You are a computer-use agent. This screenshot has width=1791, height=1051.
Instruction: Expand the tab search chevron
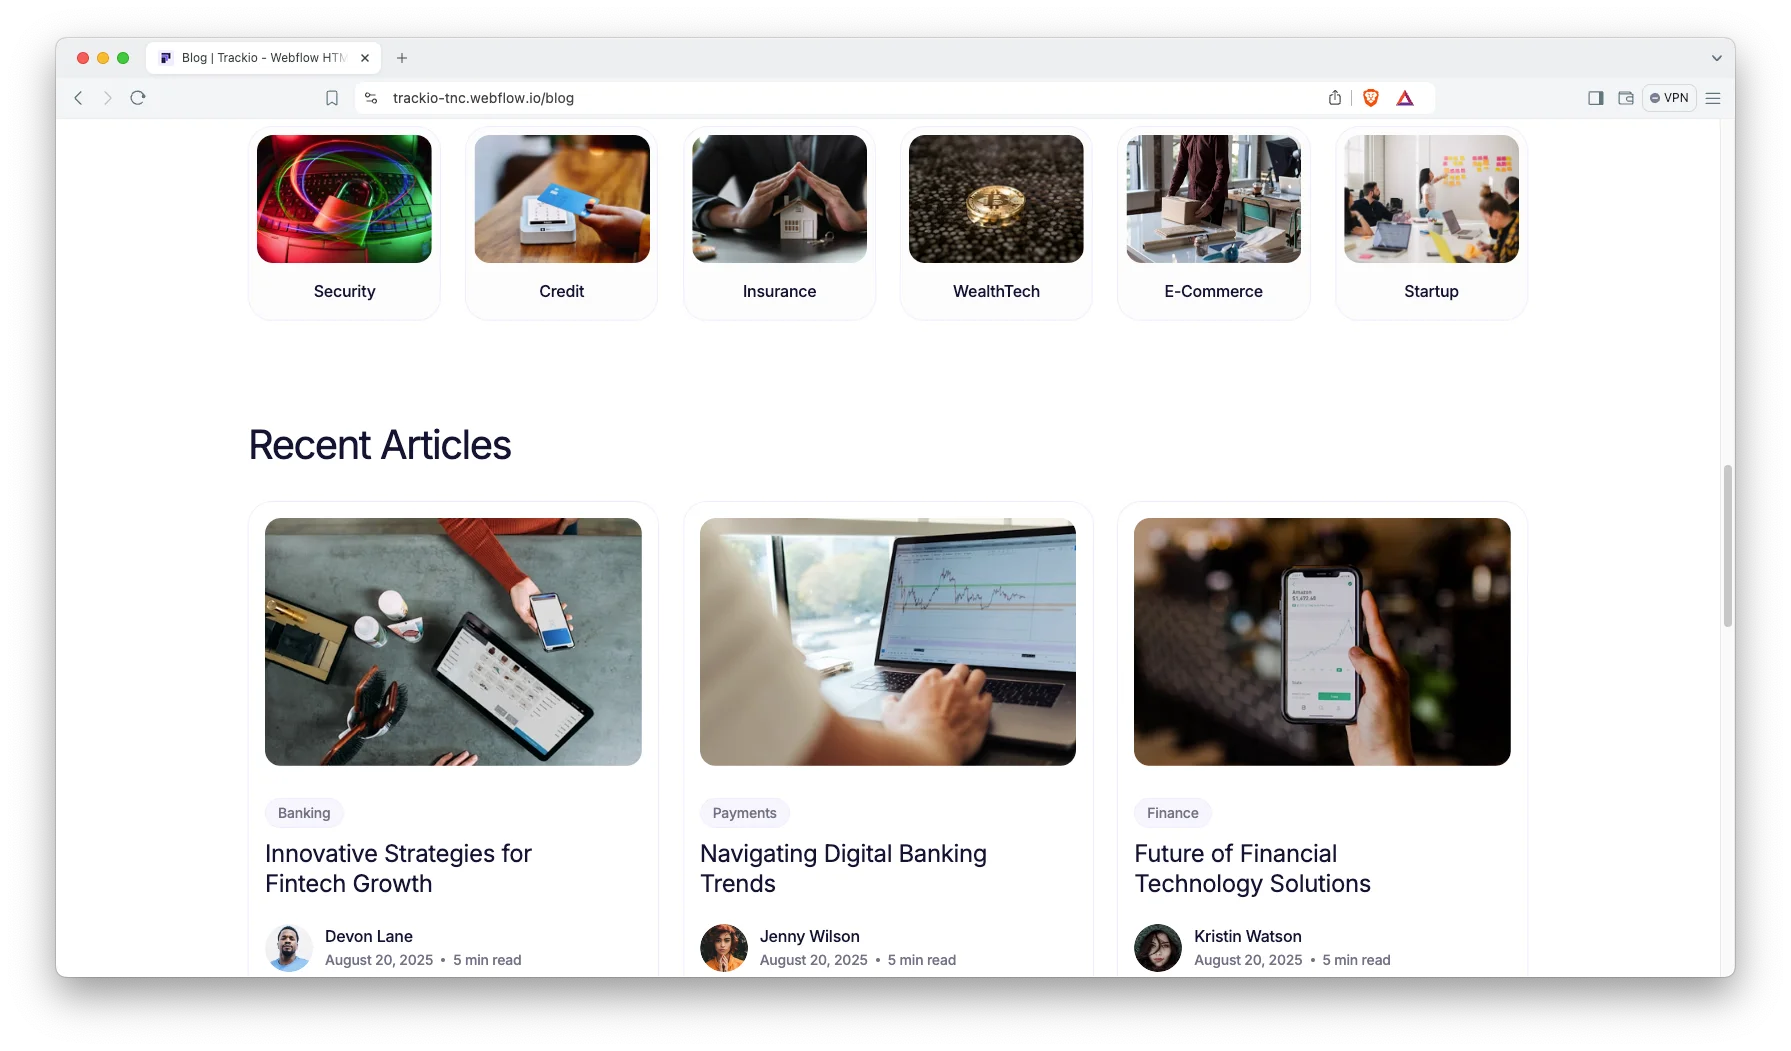(1717, 58)
